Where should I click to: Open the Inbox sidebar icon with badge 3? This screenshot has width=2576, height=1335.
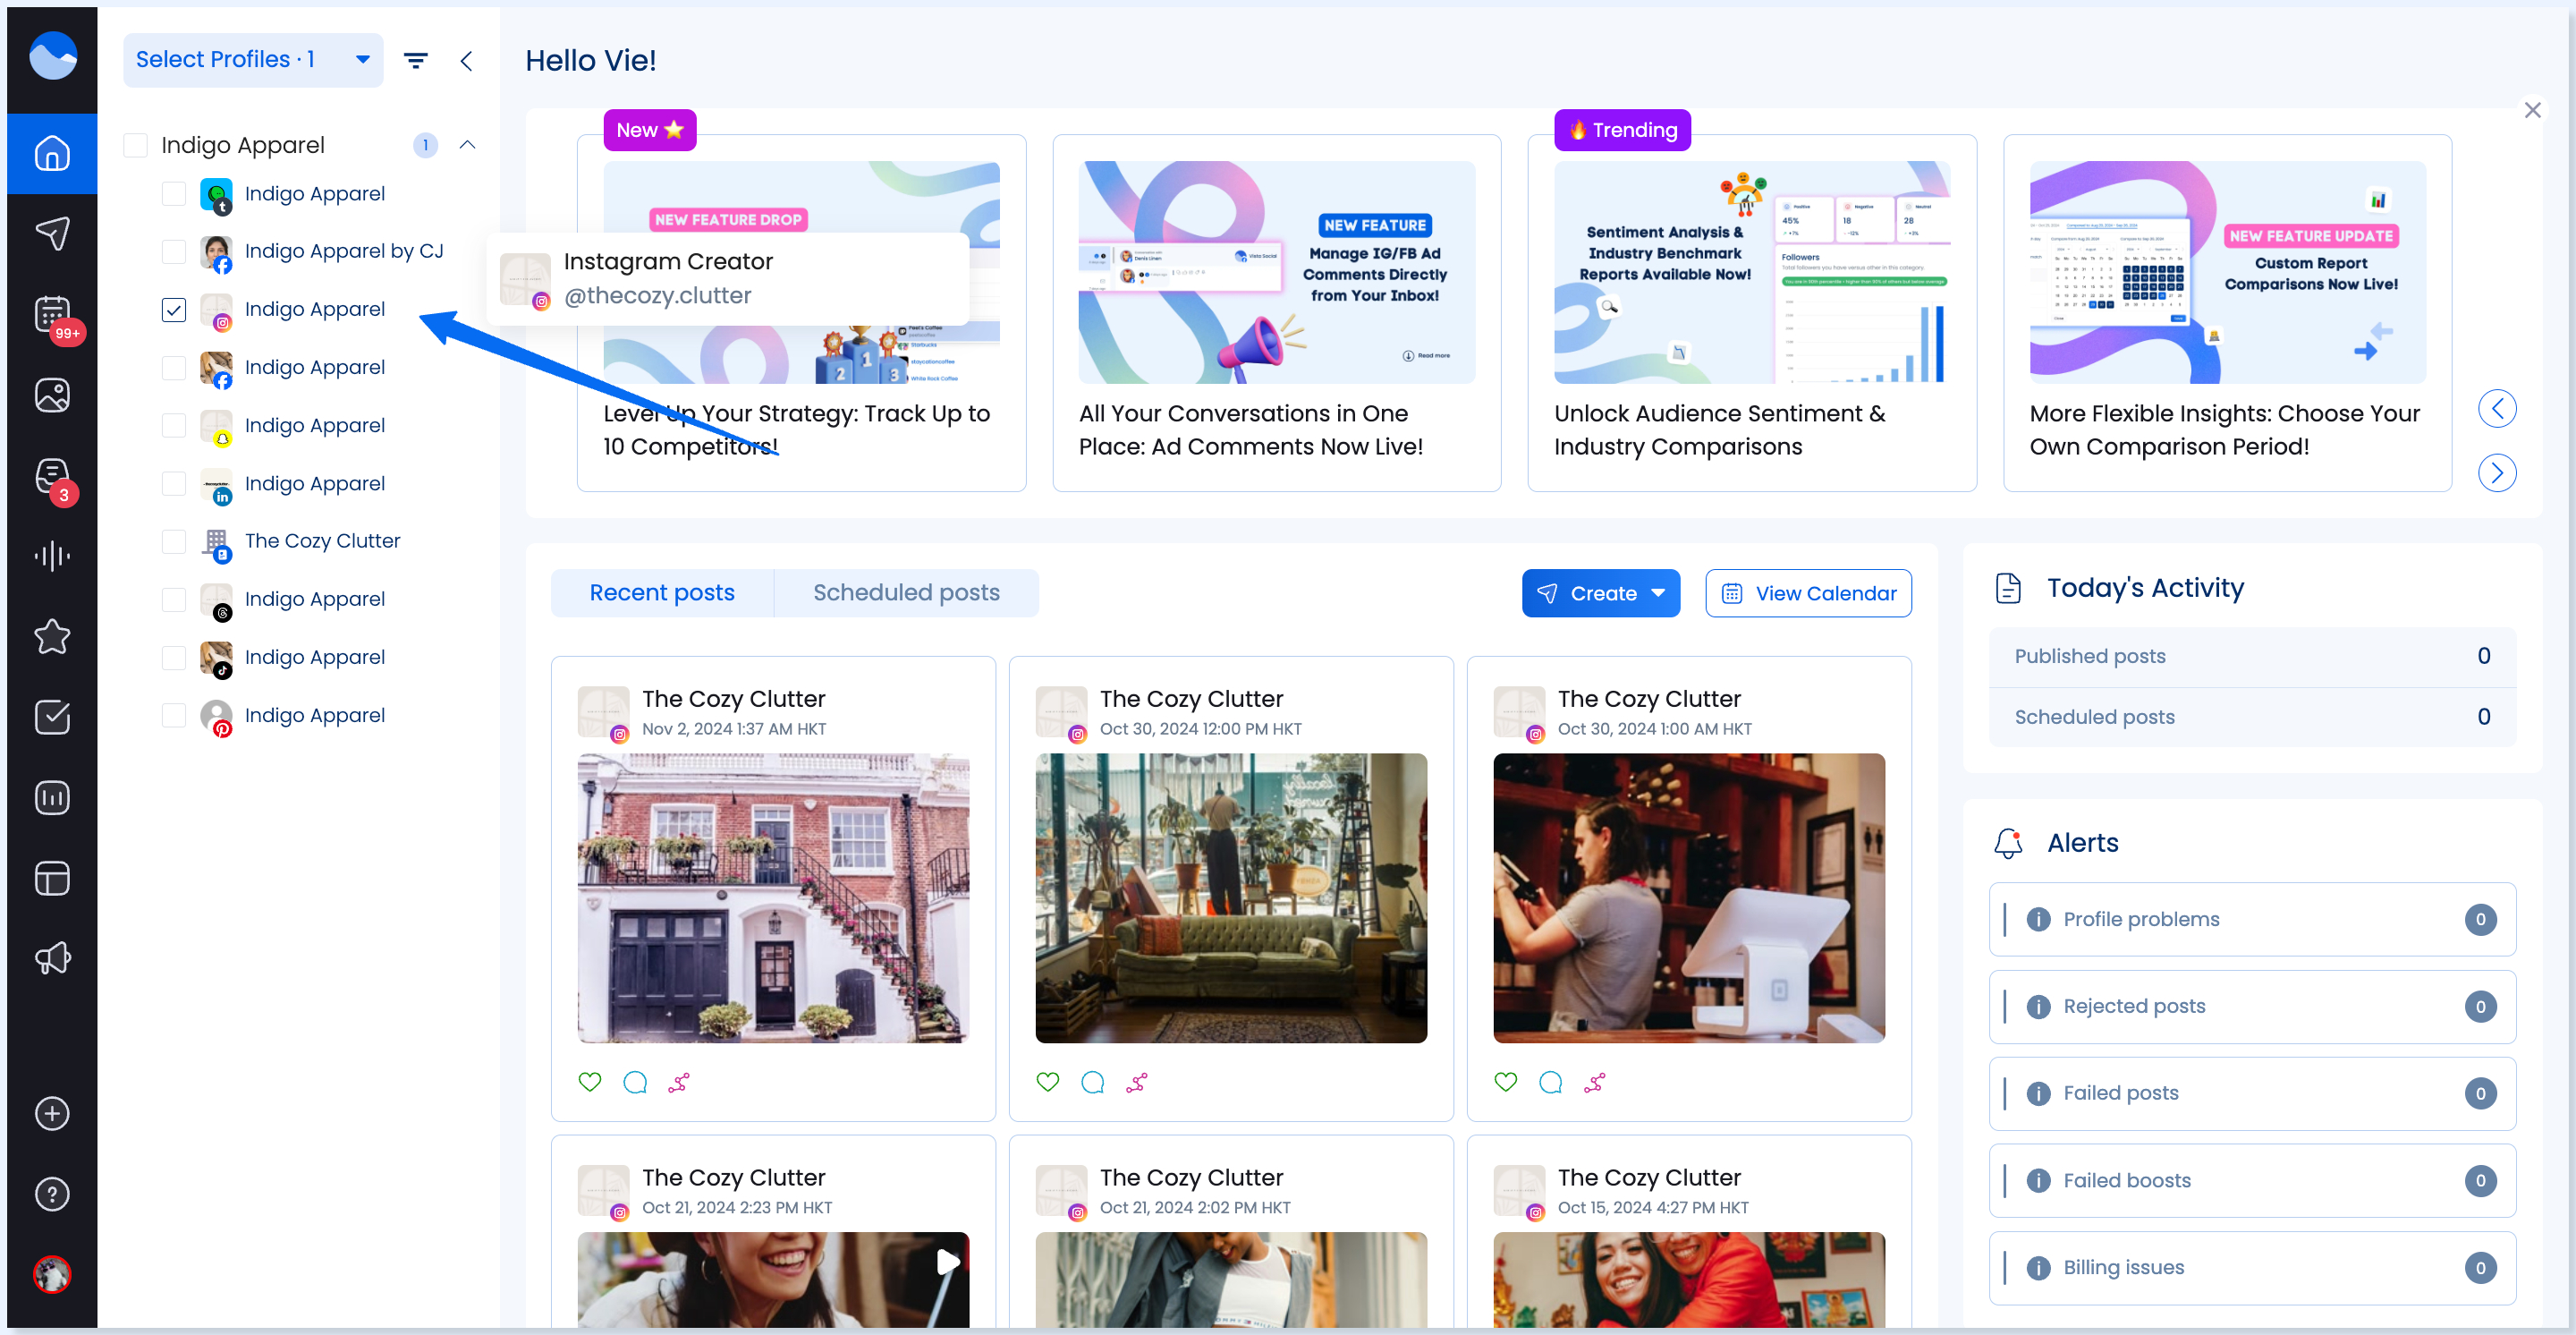52,476
